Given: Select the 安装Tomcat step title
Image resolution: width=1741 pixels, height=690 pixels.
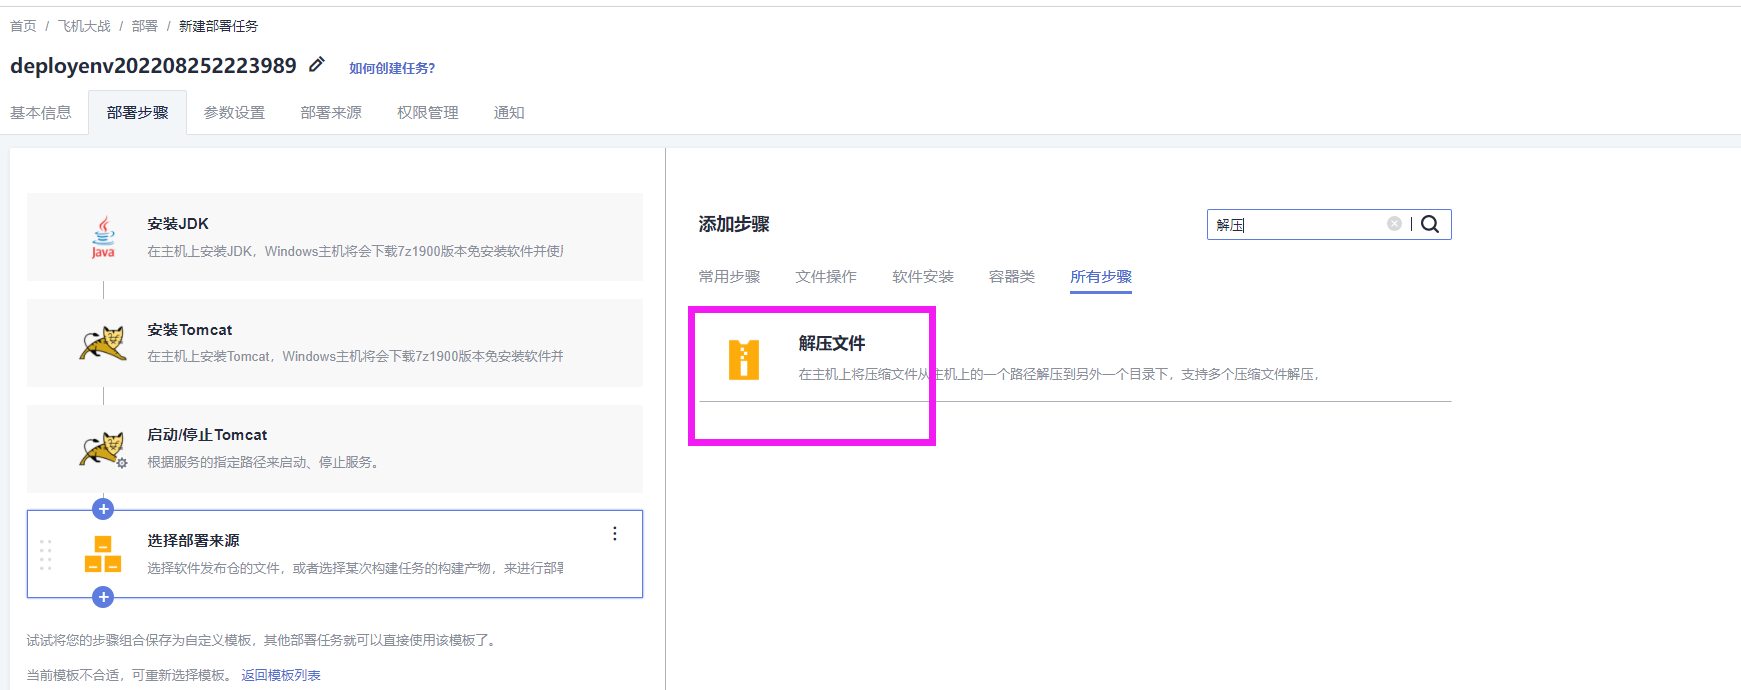Looking at the screenshot, I should pyautogui.click(x=190, y=330).
